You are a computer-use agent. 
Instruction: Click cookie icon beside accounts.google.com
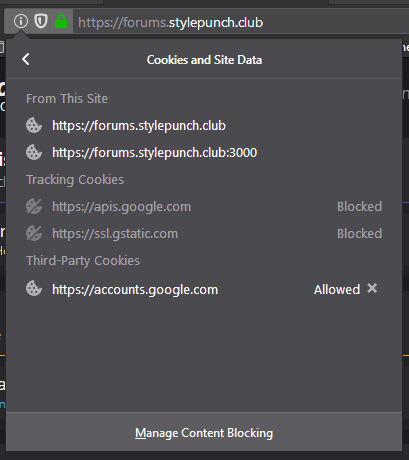(34, 289)
